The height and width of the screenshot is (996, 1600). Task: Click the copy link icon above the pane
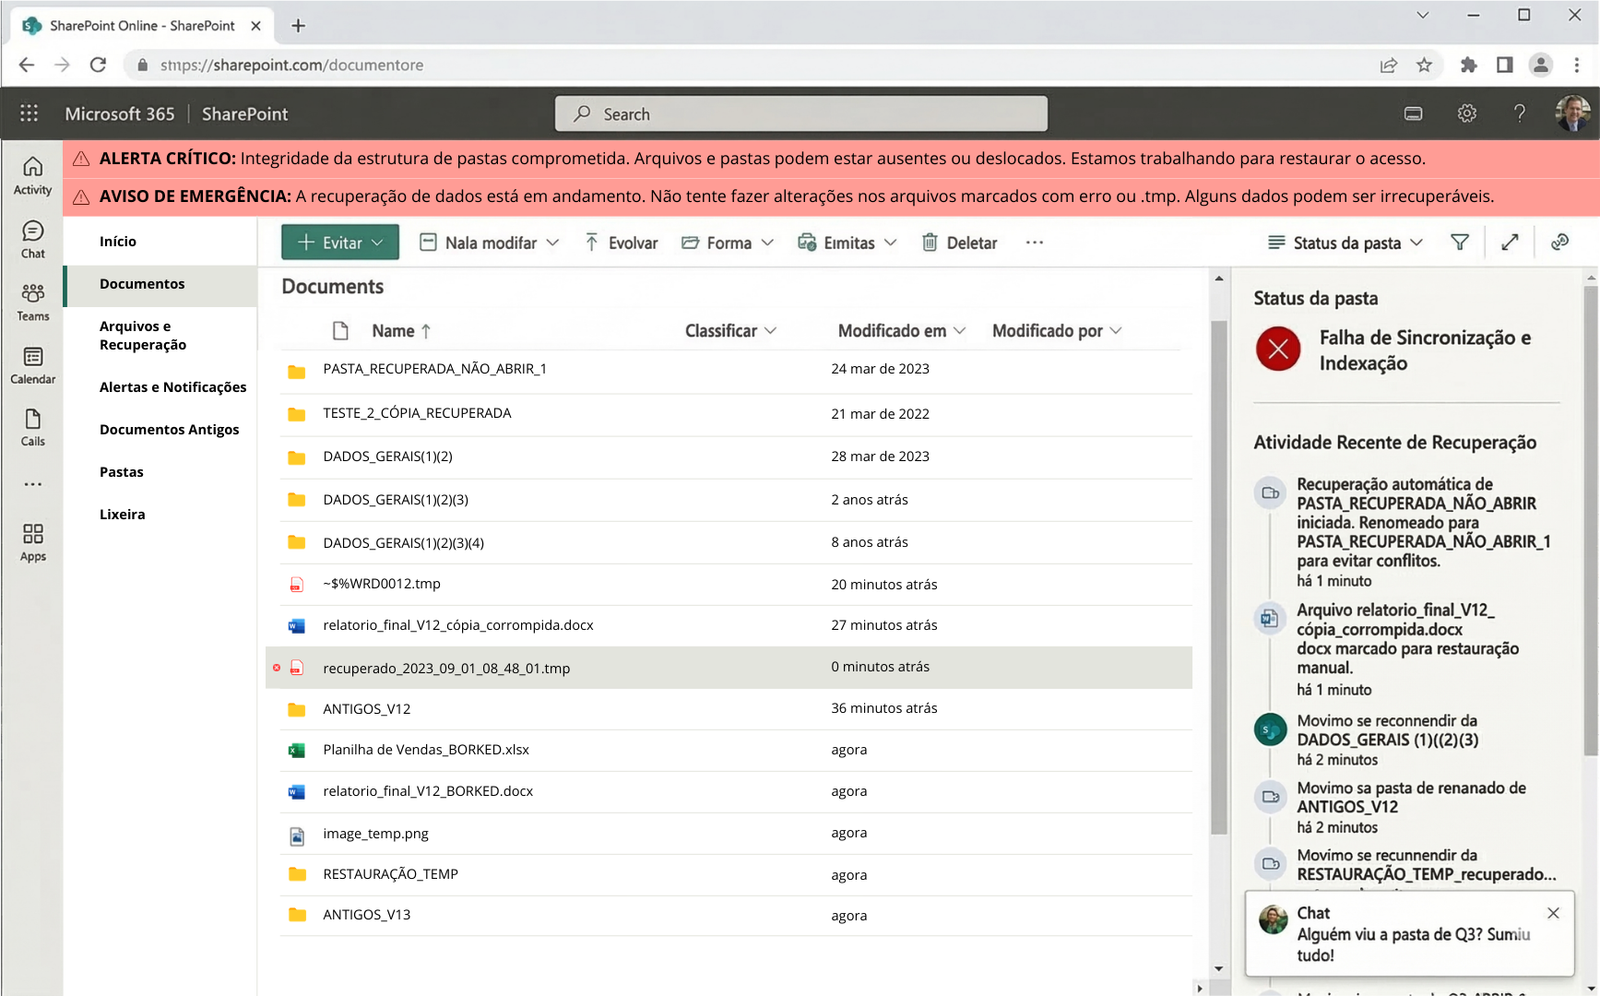pyautogui.click(x=1559, y=242)
